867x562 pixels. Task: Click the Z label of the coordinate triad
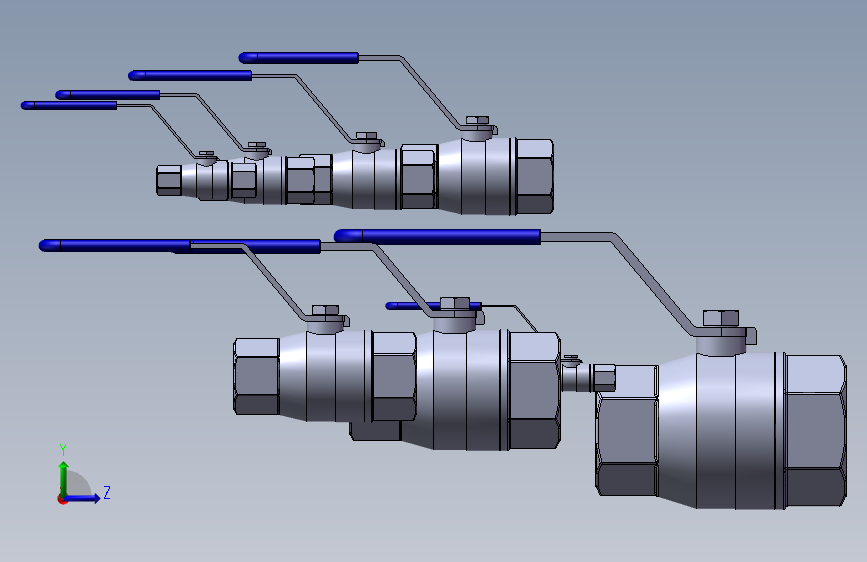pos(107,492)
